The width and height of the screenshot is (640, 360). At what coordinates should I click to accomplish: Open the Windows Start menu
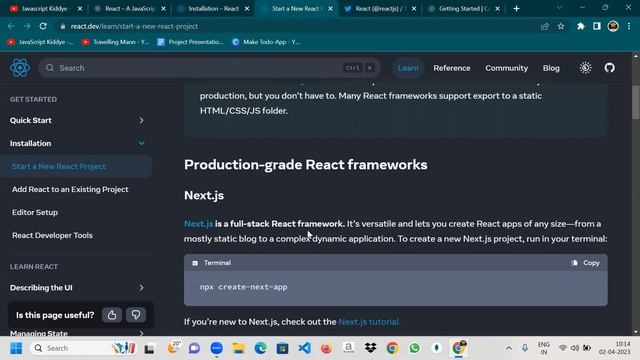16,348
